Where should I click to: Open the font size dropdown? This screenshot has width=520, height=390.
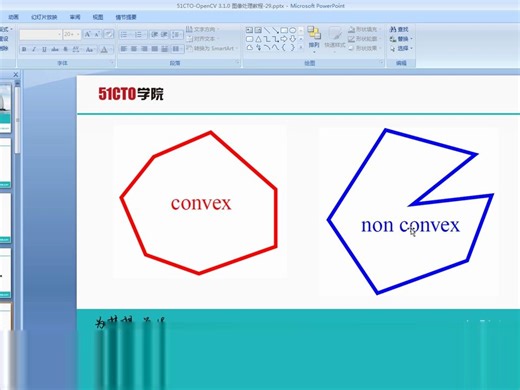click(x=78, y=34)
